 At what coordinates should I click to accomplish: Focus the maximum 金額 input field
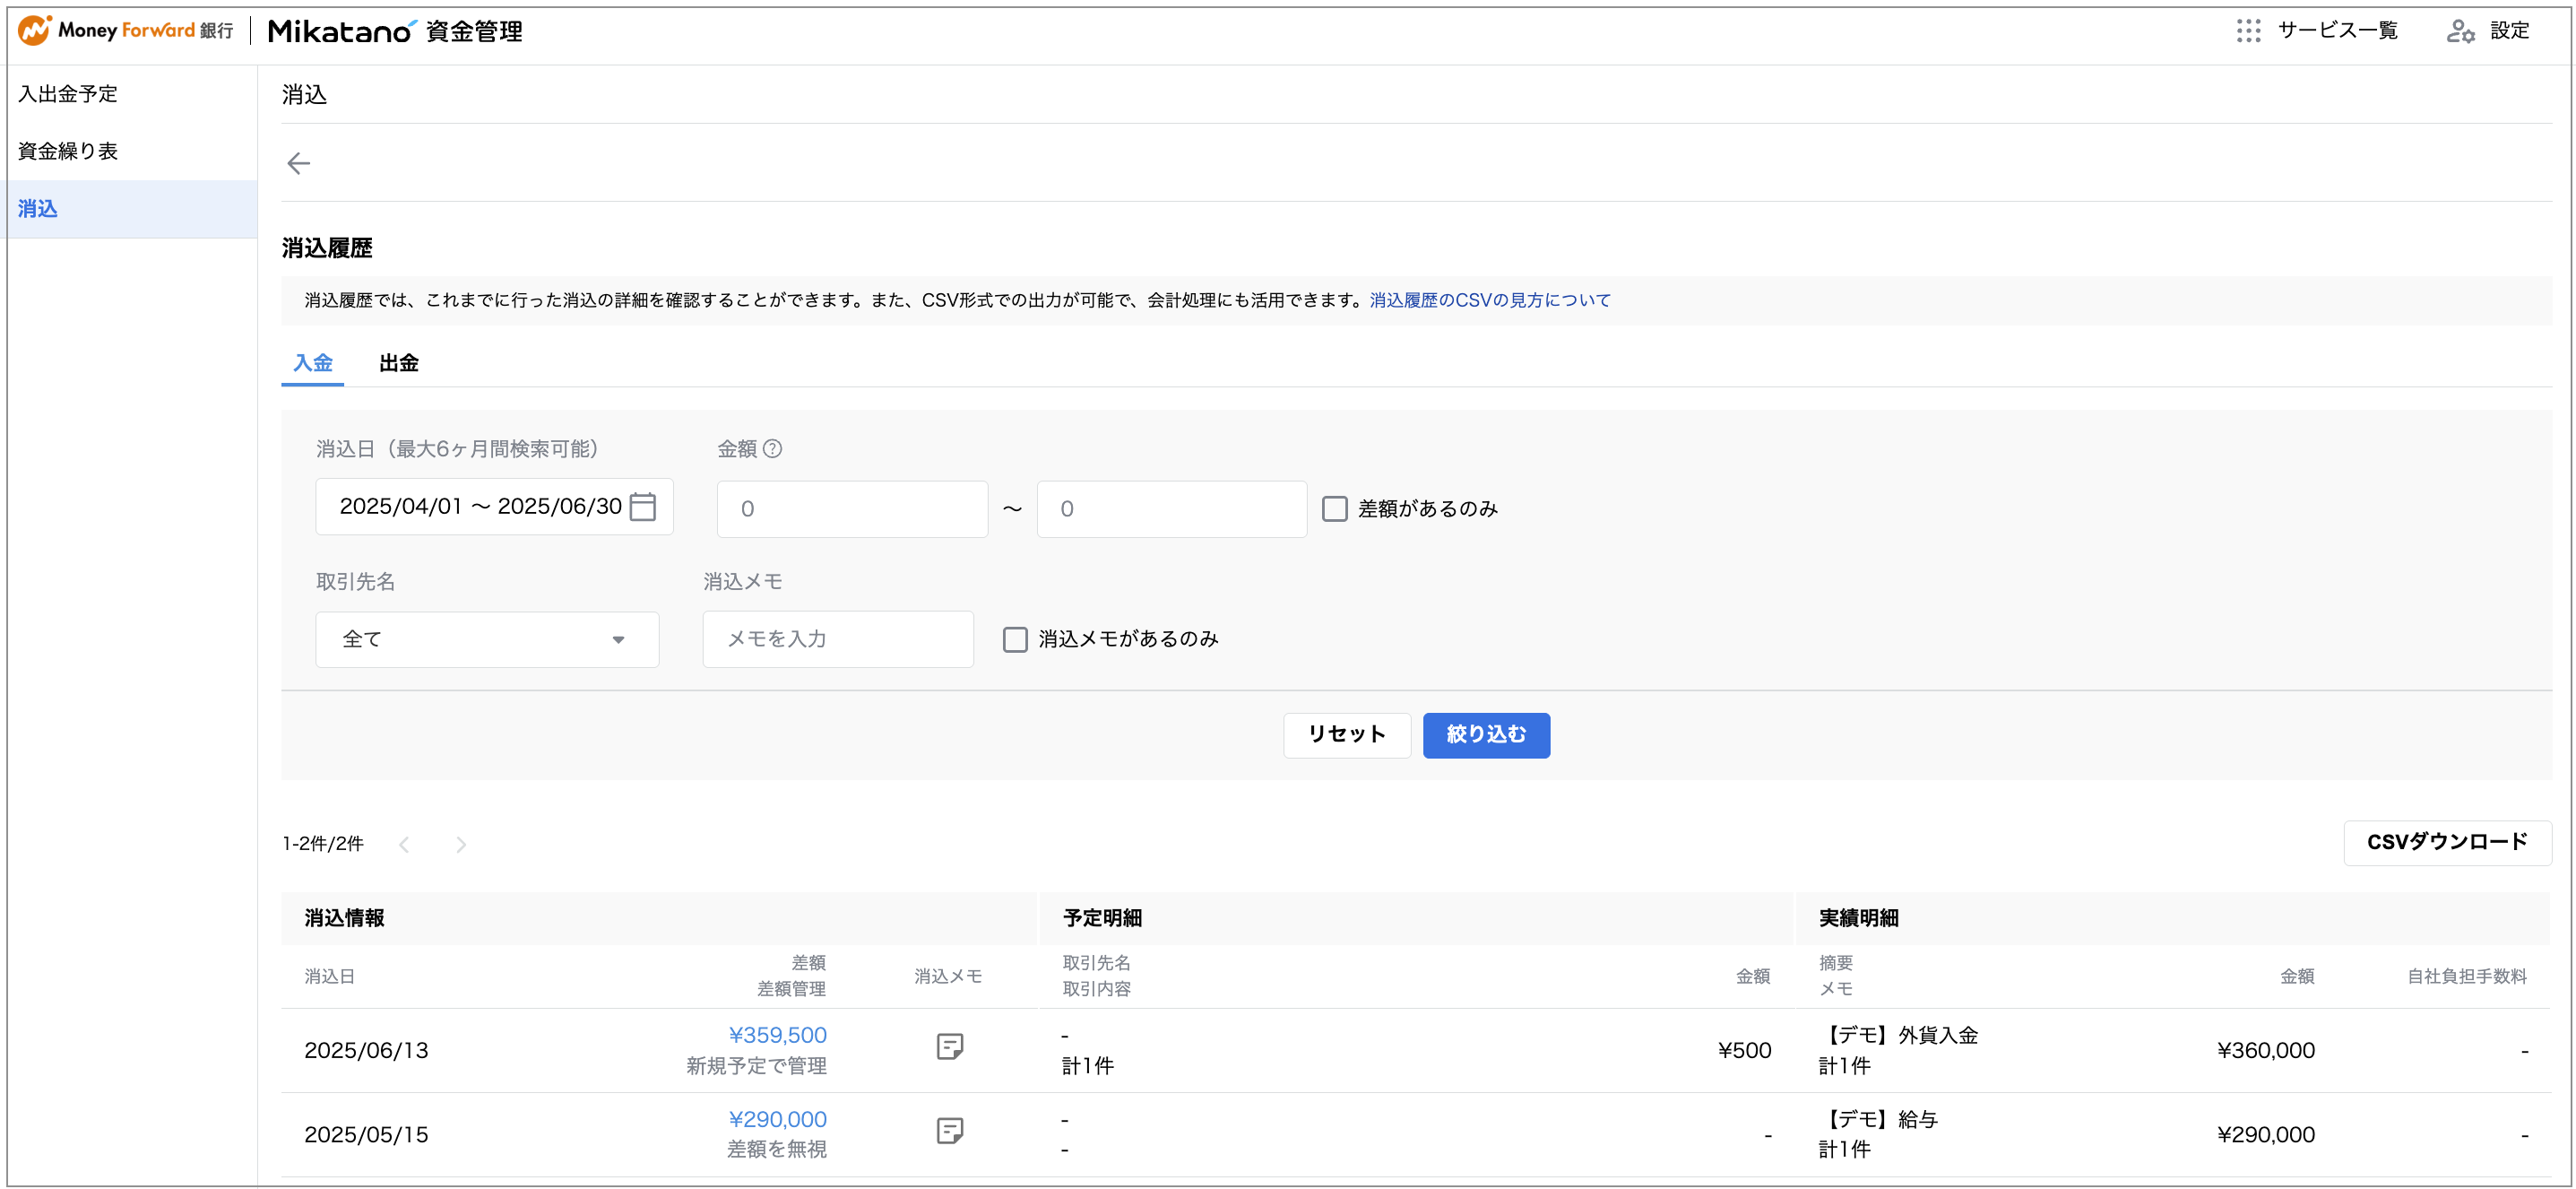tap(1172, 509)
